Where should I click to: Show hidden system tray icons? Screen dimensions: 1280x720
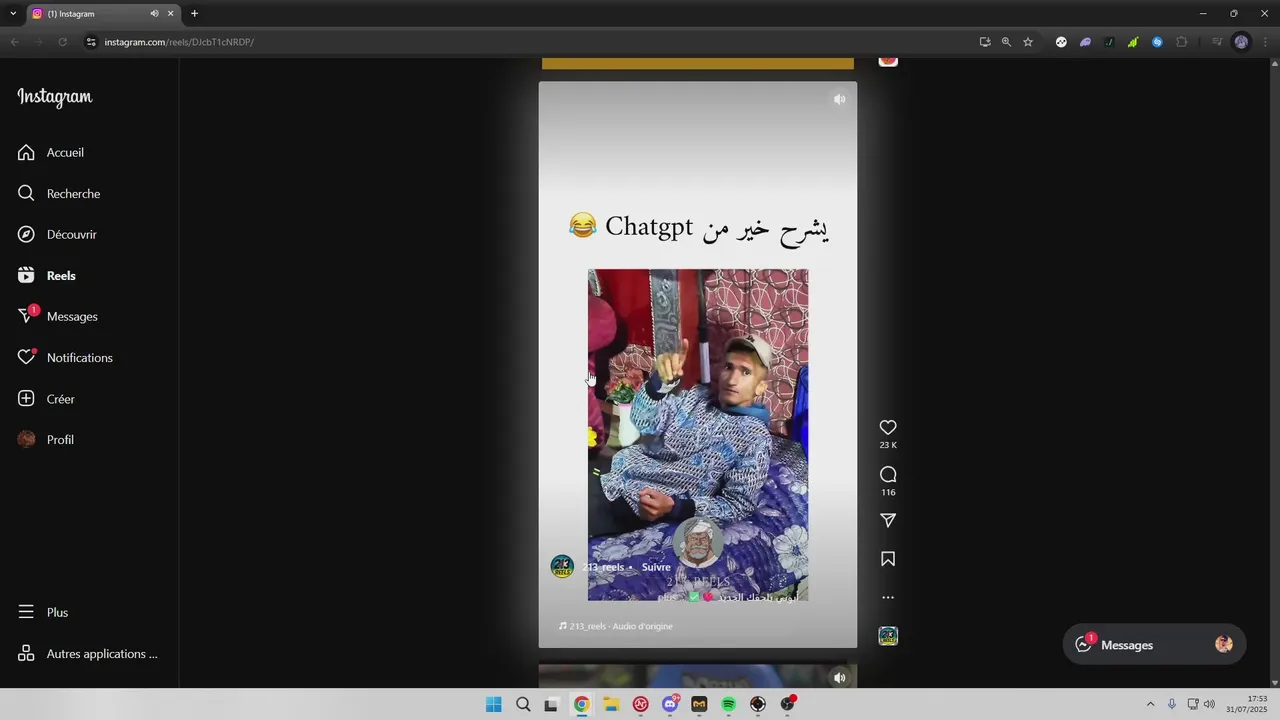1150,704
